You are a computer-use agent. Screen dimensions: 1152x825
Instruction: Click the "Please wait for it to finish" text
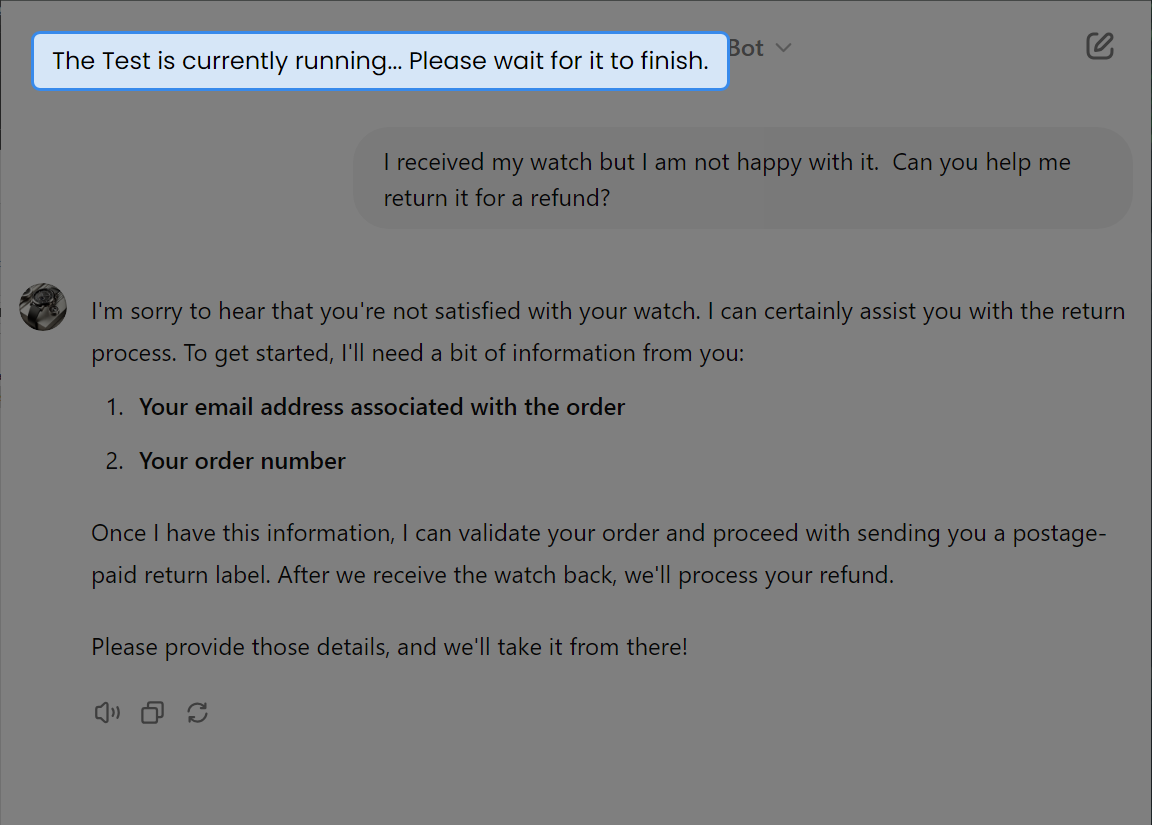tap(558, 61)
